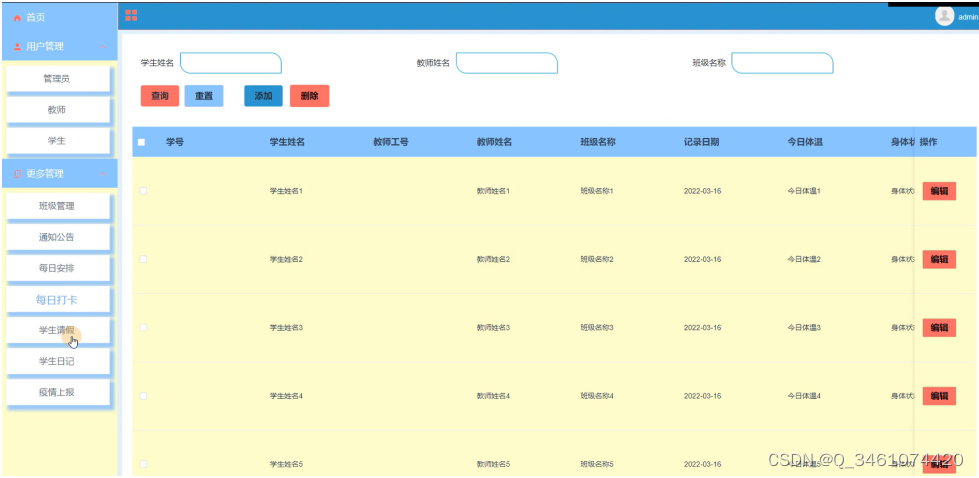Check the row checkbox for 学生姓名4
The image size is (979, 478).
[143, 396]
